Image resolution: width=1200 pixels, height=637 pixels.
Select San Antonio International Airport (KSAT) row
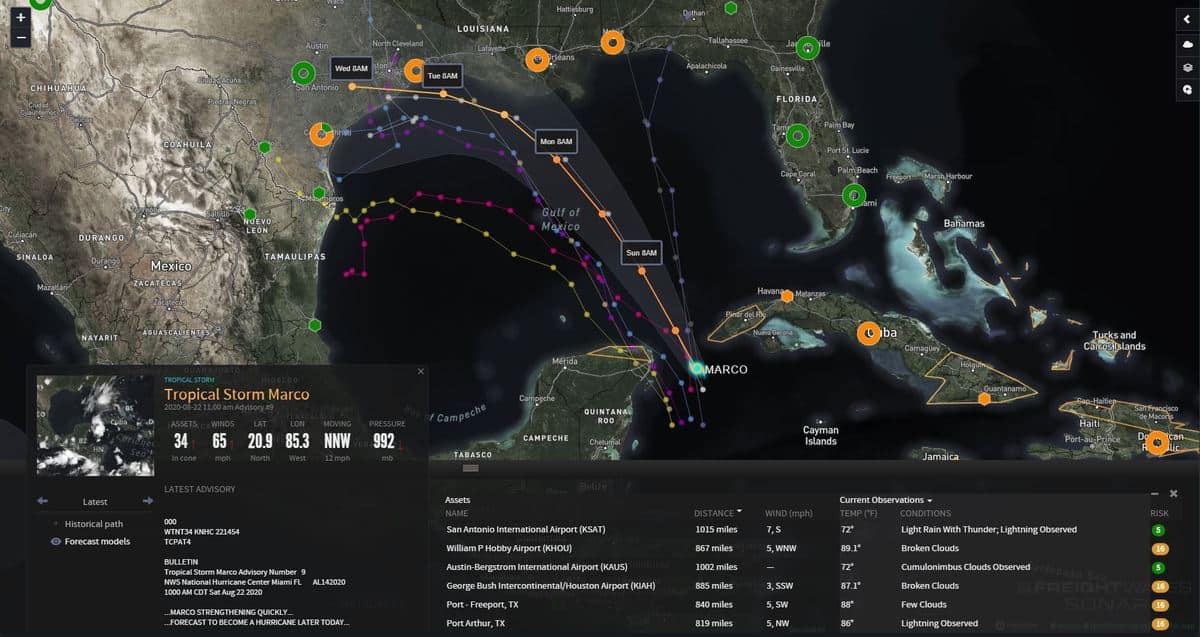(810, 529)
